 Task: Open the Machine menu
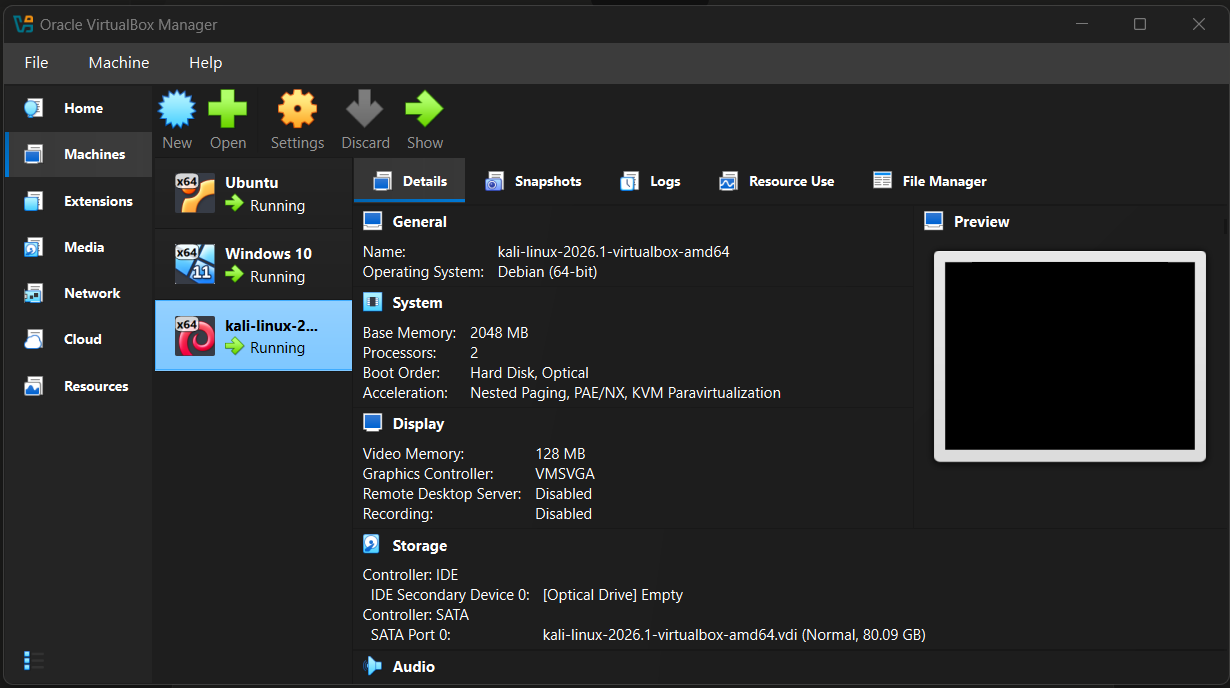119,62
